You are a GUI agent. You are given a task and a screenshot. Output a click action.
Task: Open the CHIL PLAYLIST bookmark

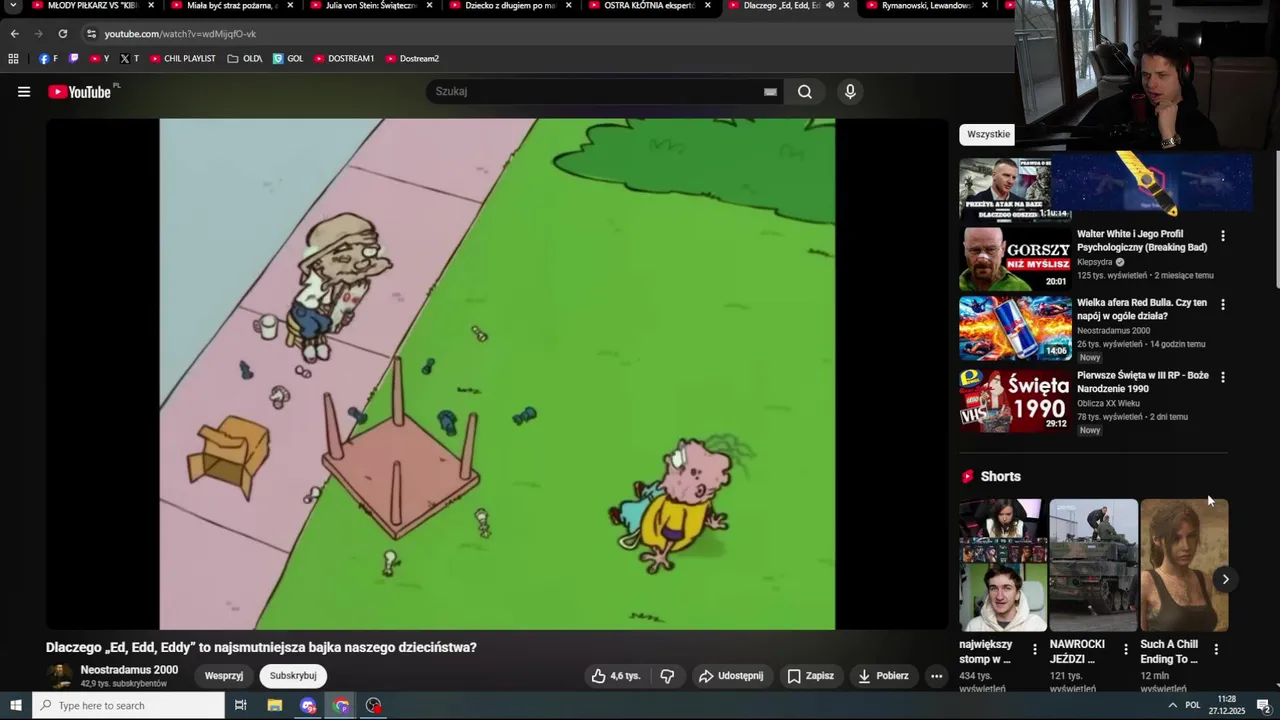coord(183,59)
